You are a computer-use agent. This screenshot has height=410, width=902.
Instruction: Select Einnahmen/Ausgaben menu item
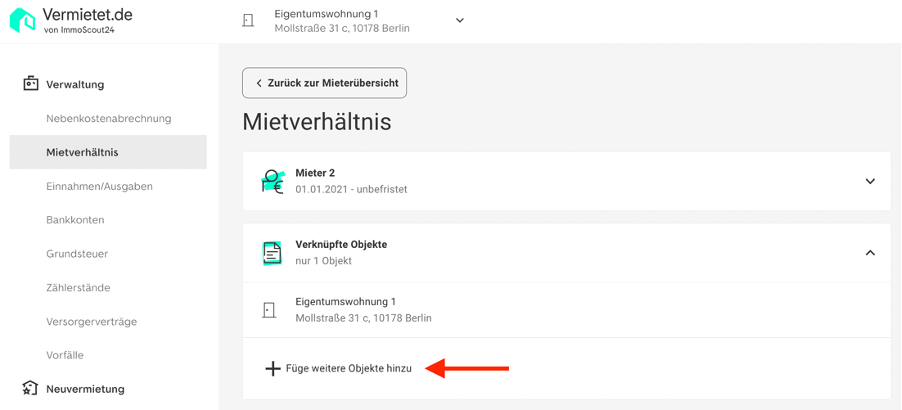(100, 186)
